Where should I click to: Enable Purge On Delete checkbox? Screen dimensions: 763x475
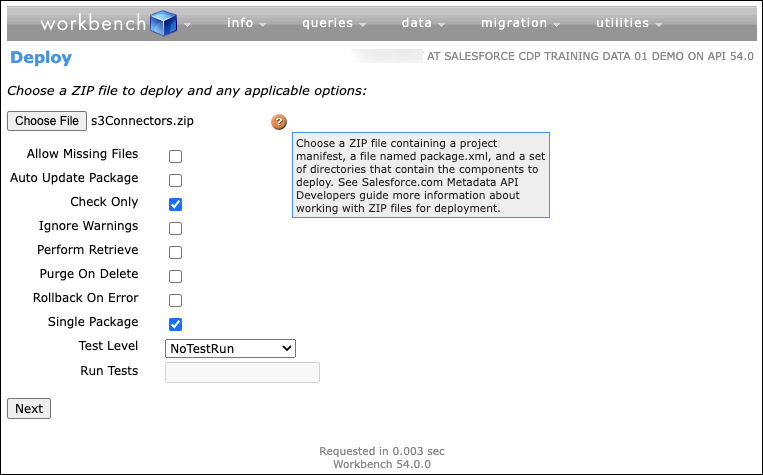point(175,276)
